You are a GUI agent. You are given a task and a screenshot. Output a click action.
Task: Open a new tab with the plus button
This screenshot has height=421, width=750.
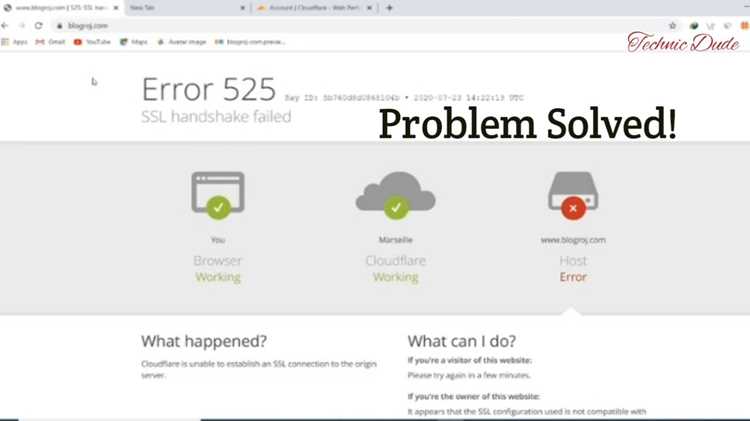[389, 8]
